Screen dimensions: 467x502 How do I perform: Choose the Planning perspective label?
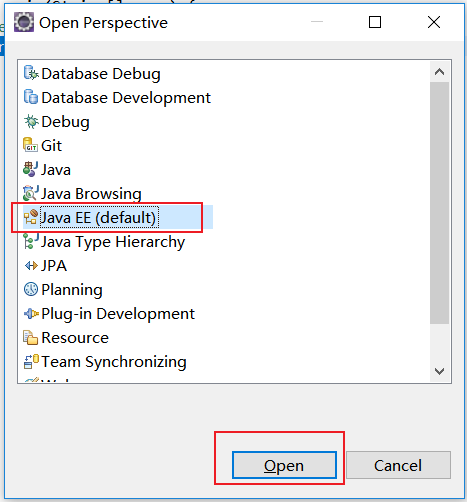tap(72, 289)
